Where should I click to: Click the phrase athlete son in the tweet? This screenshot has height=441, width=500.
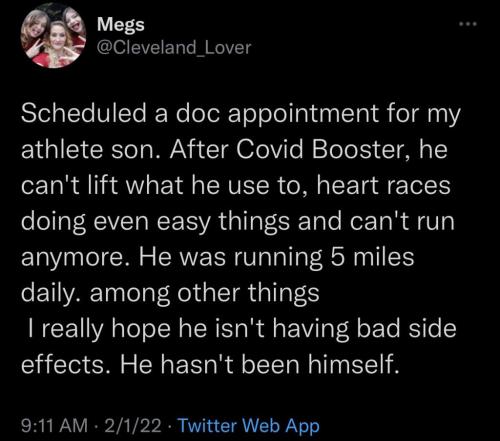[x=90, y=149]
